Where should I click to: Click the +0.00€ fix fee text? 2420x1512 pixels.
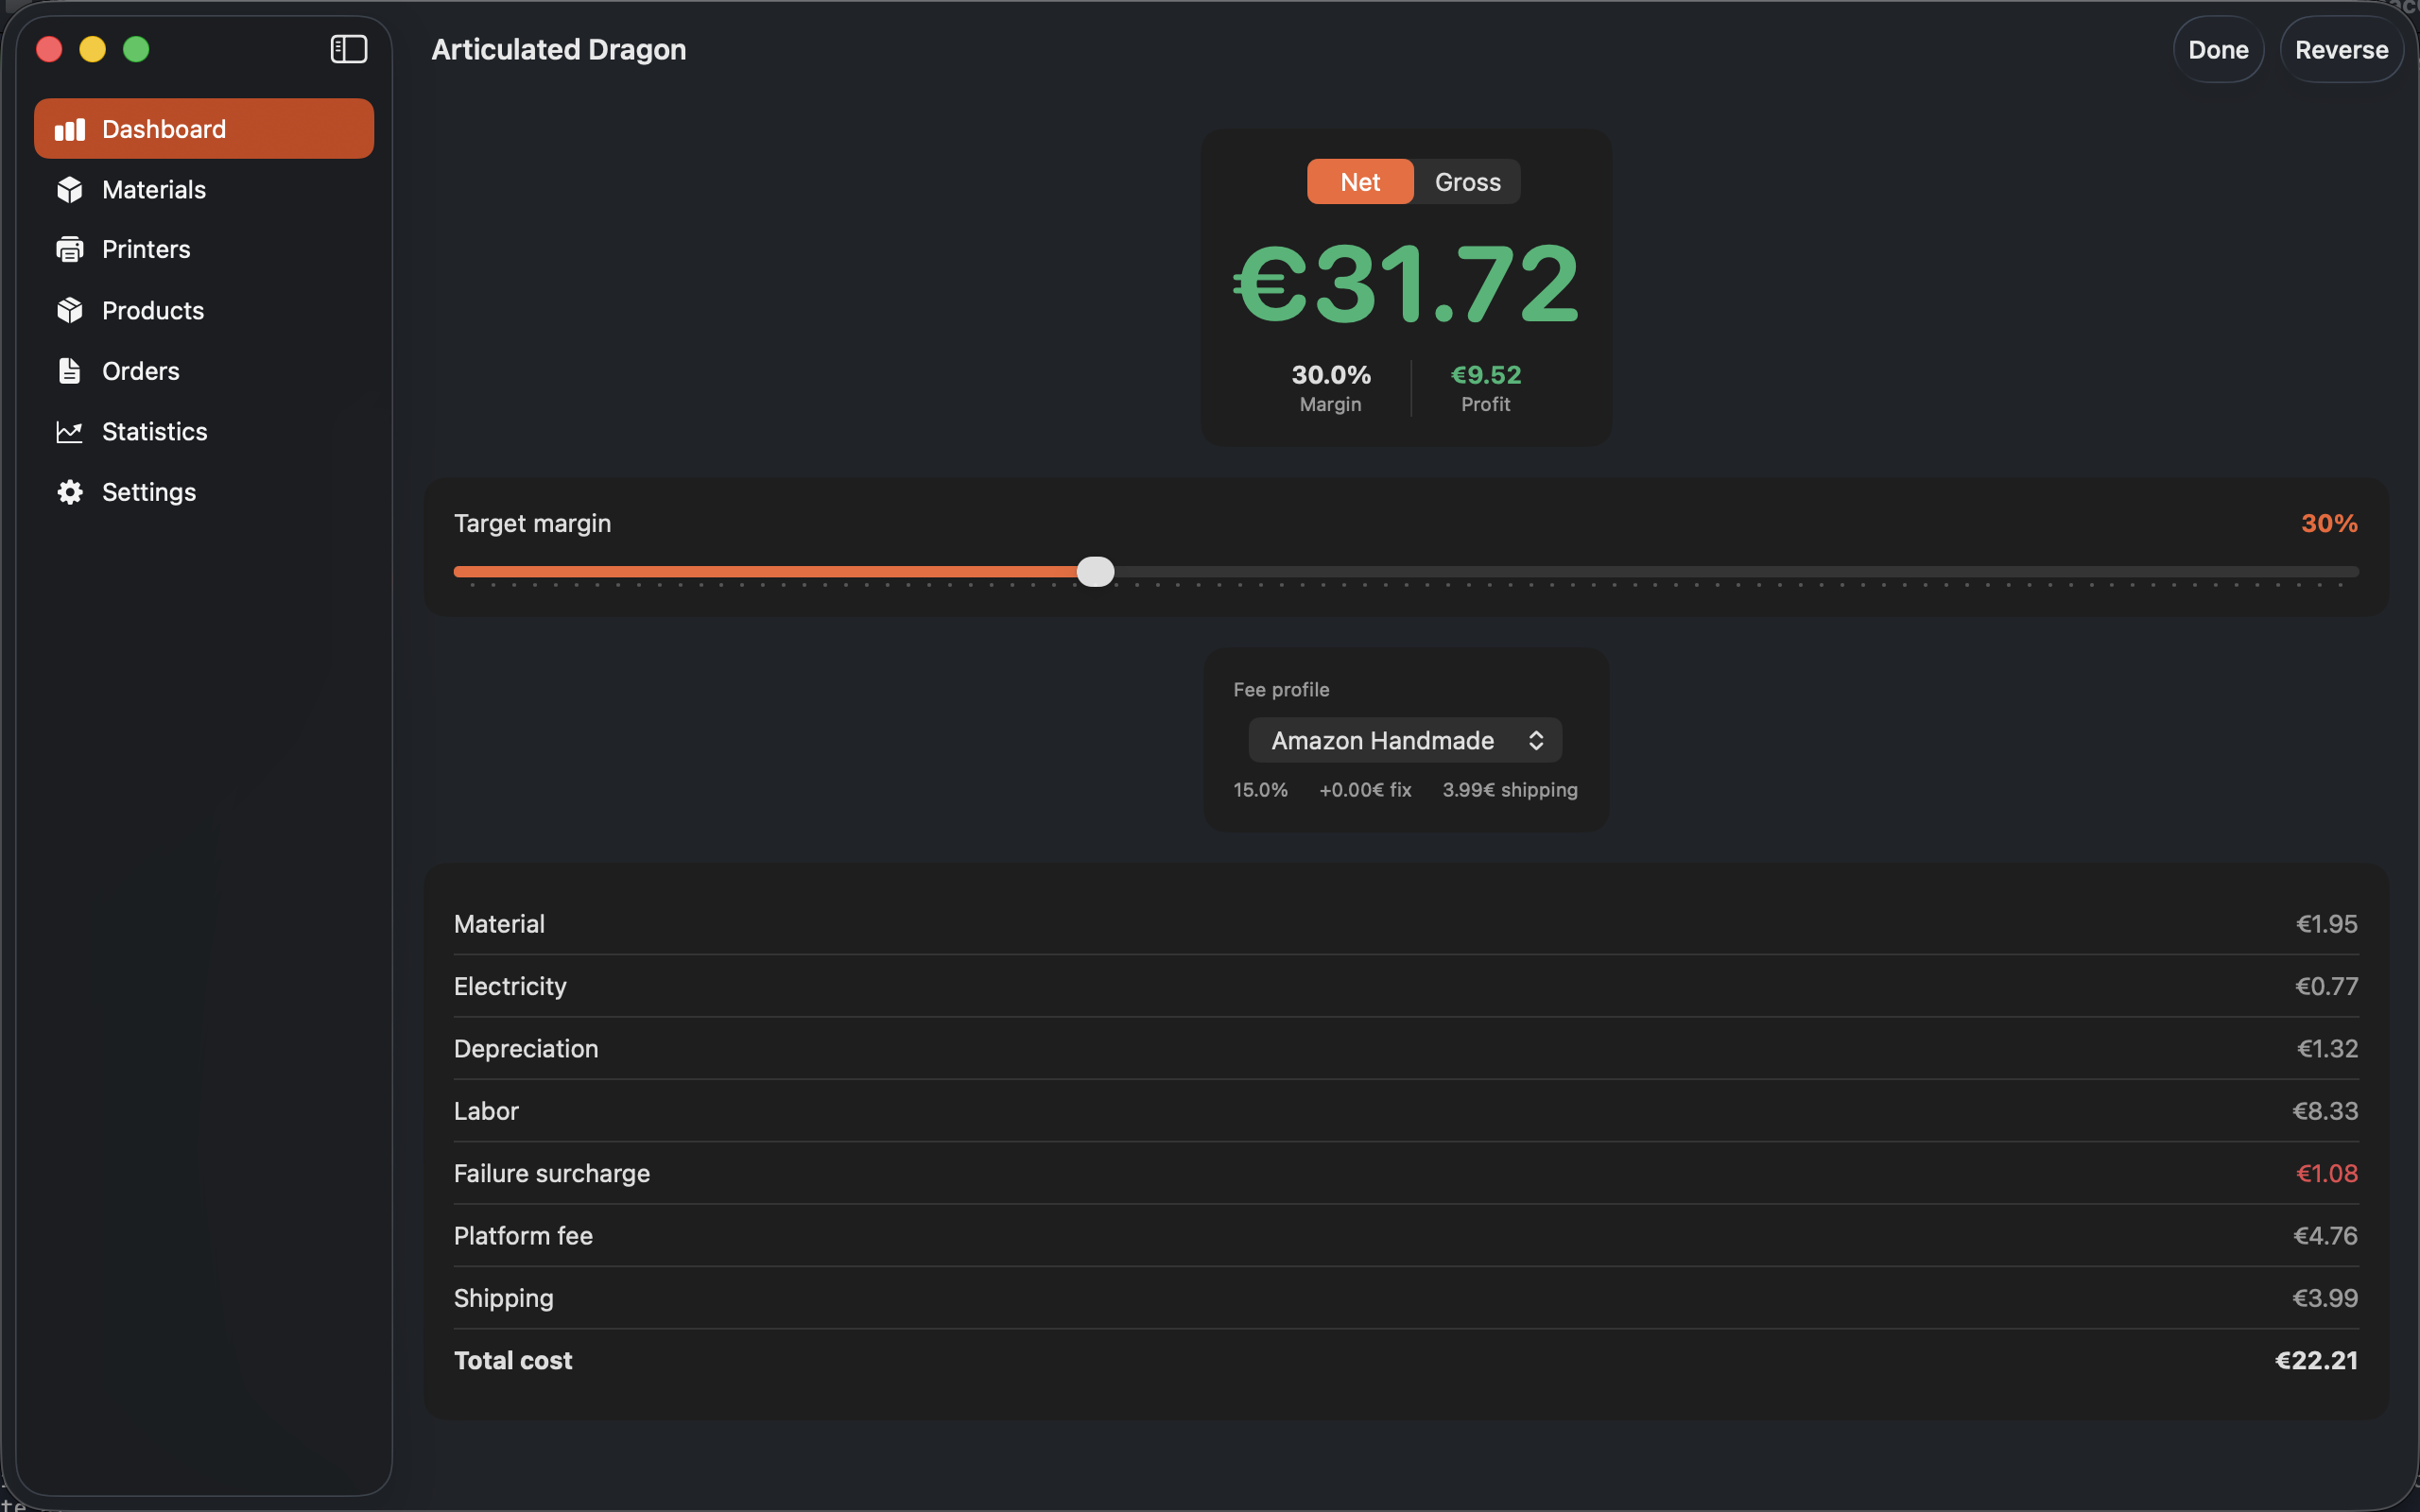click(1365, 790)
